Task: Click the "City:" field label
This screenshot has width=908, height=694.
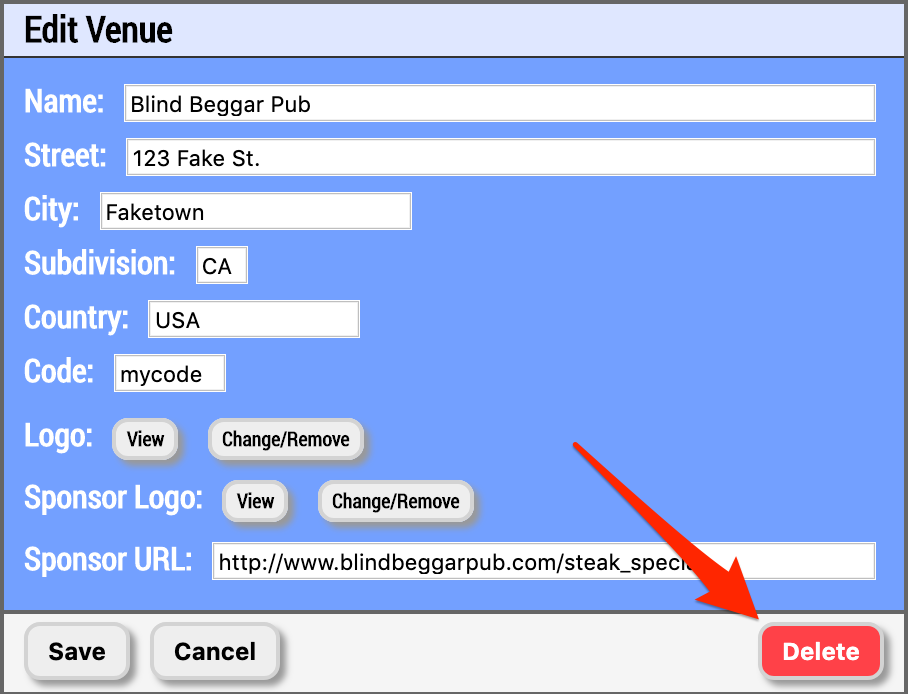Action: pyautogui.click(x=52, y=210)
